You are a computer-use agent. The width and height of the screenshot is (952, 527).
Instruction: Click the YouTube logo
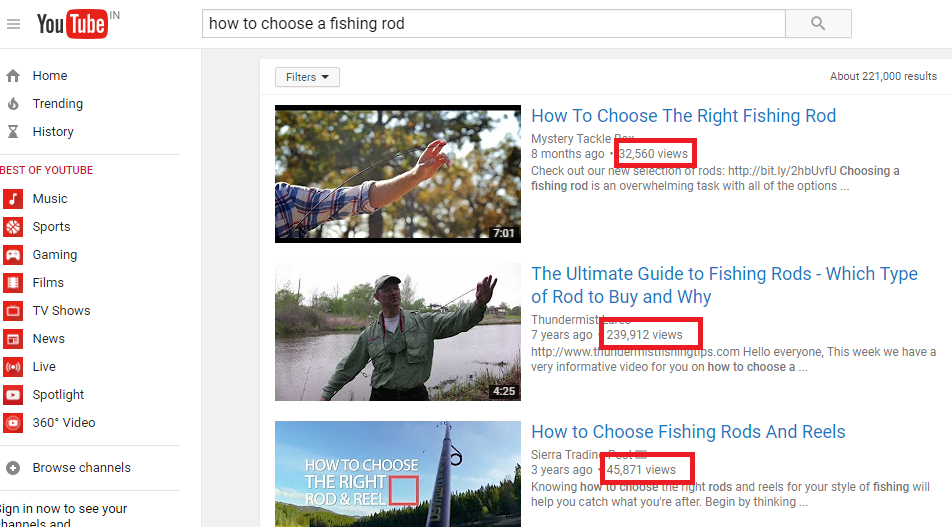72,24
